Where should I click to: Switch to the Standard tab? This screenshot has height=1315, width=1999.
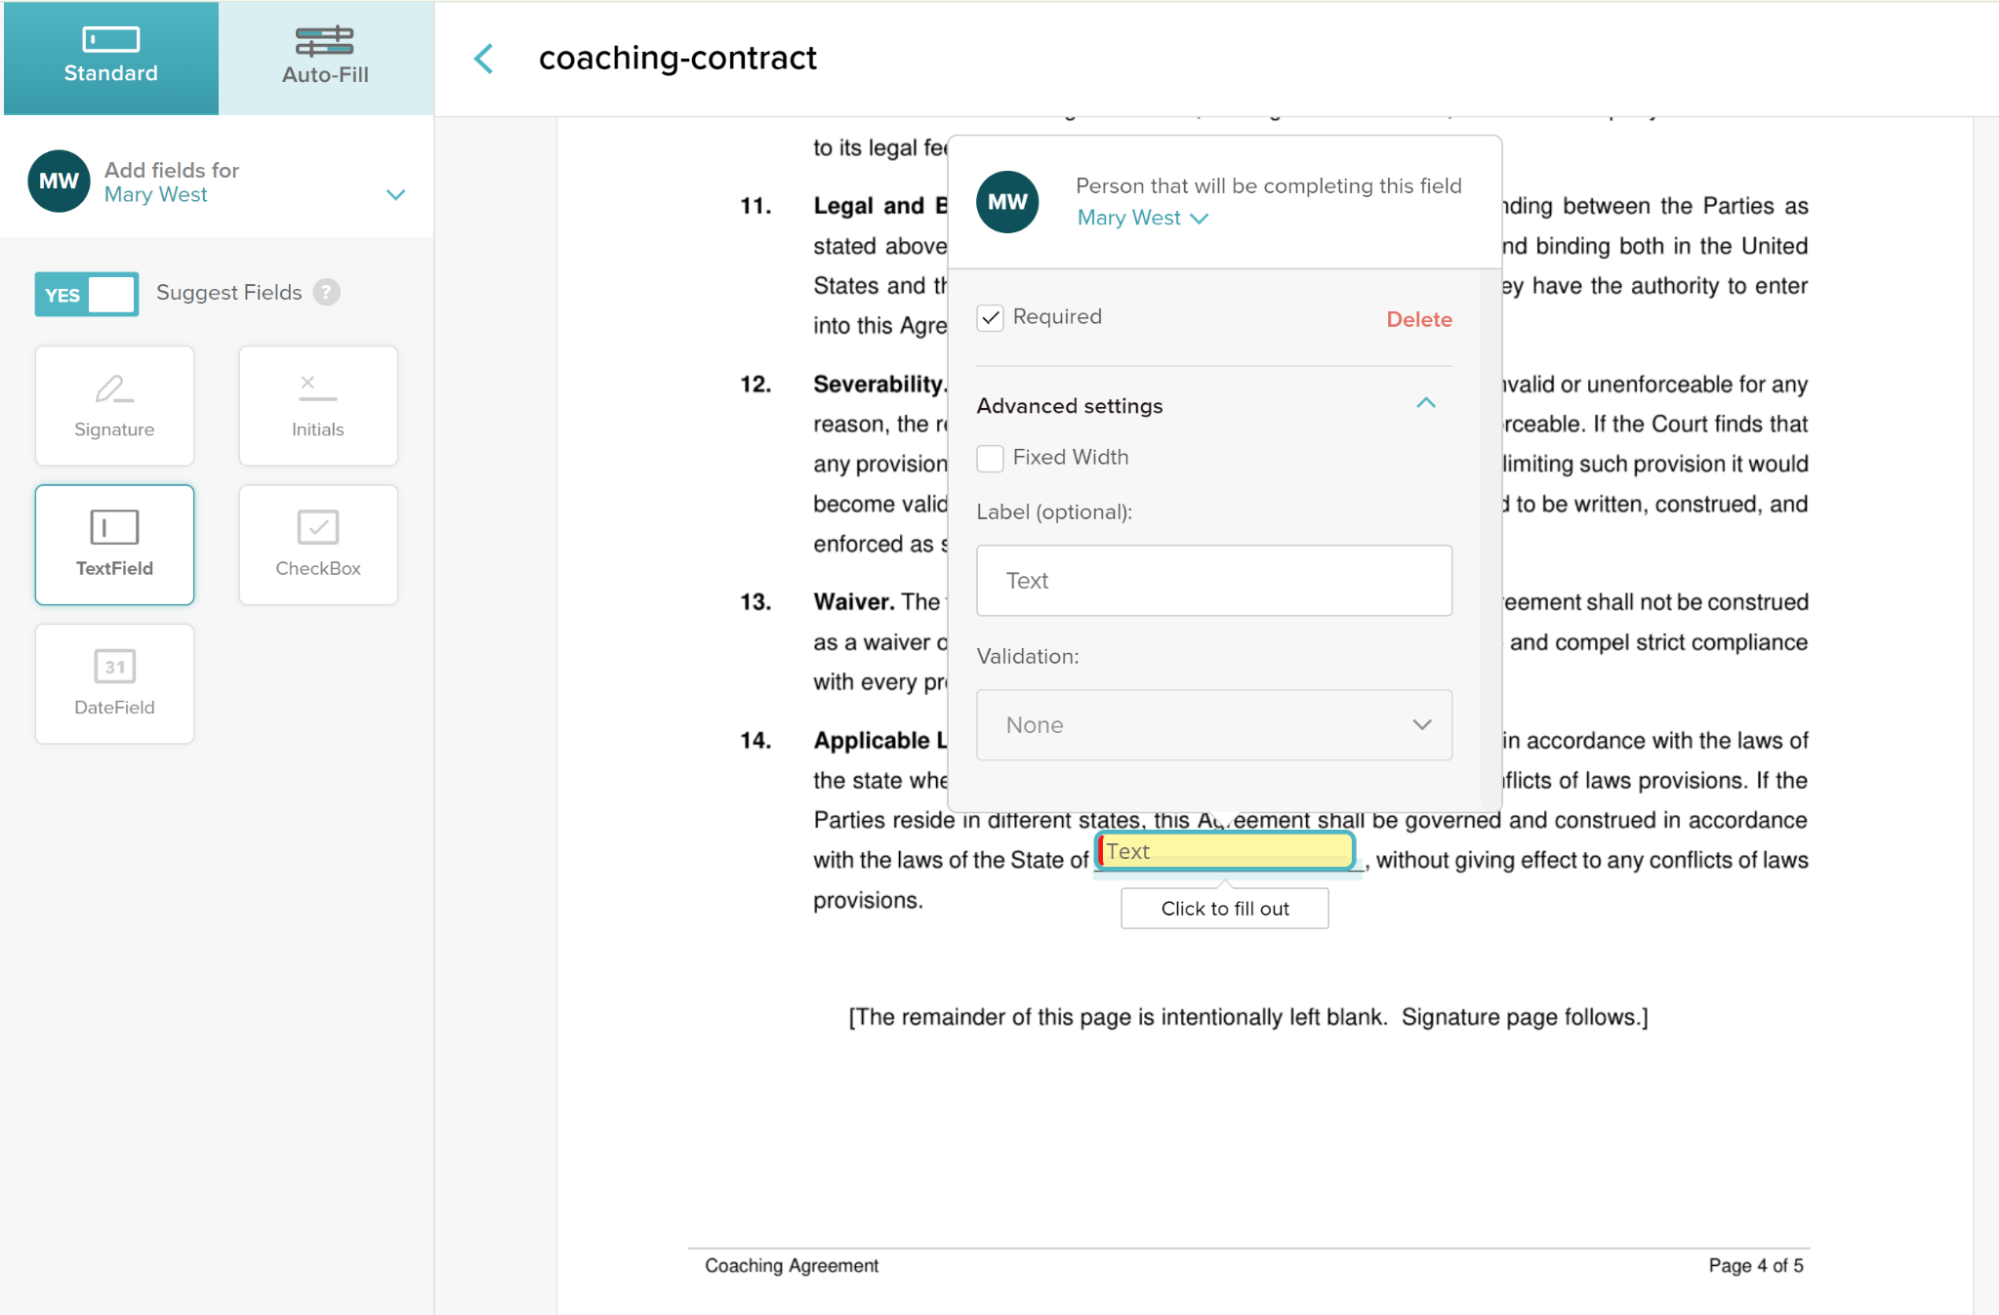tap(111, 57)
